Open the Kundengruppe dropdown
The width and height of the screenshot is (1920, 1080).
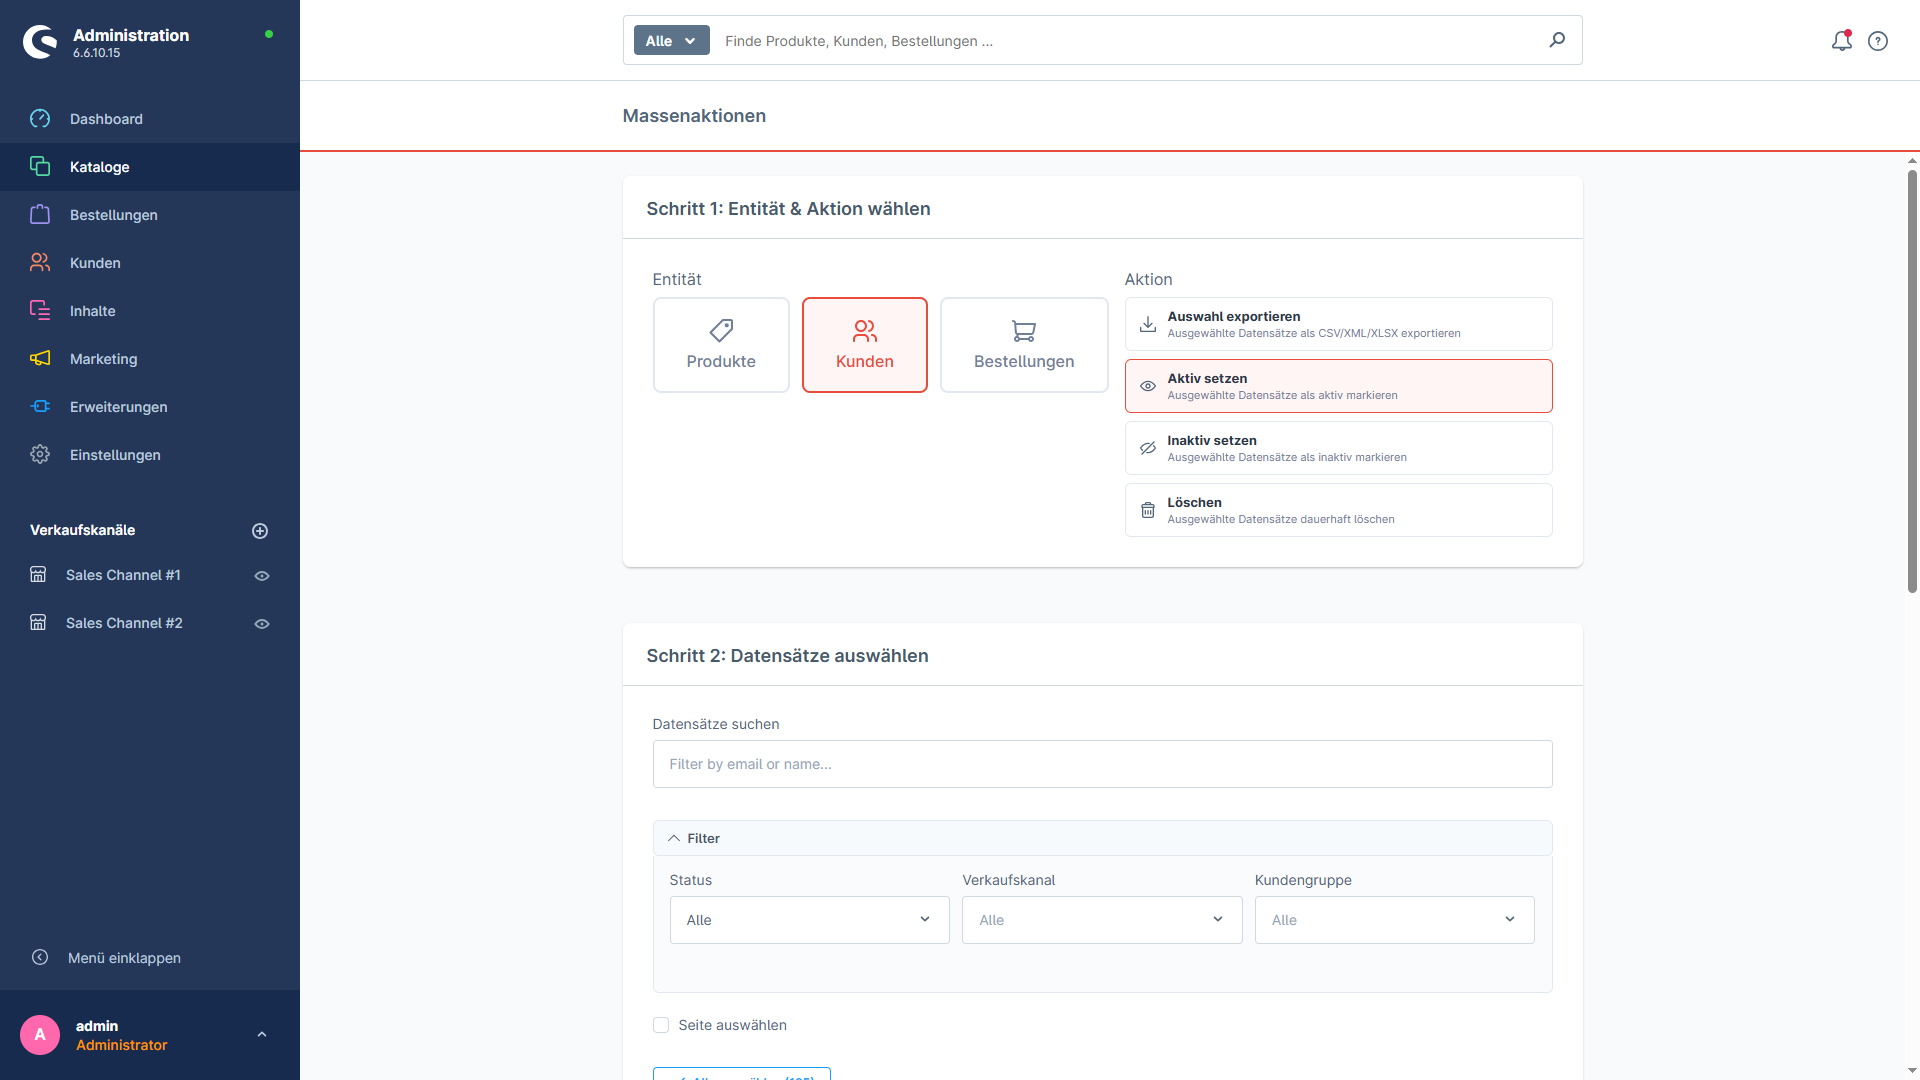click(1394, 920)
